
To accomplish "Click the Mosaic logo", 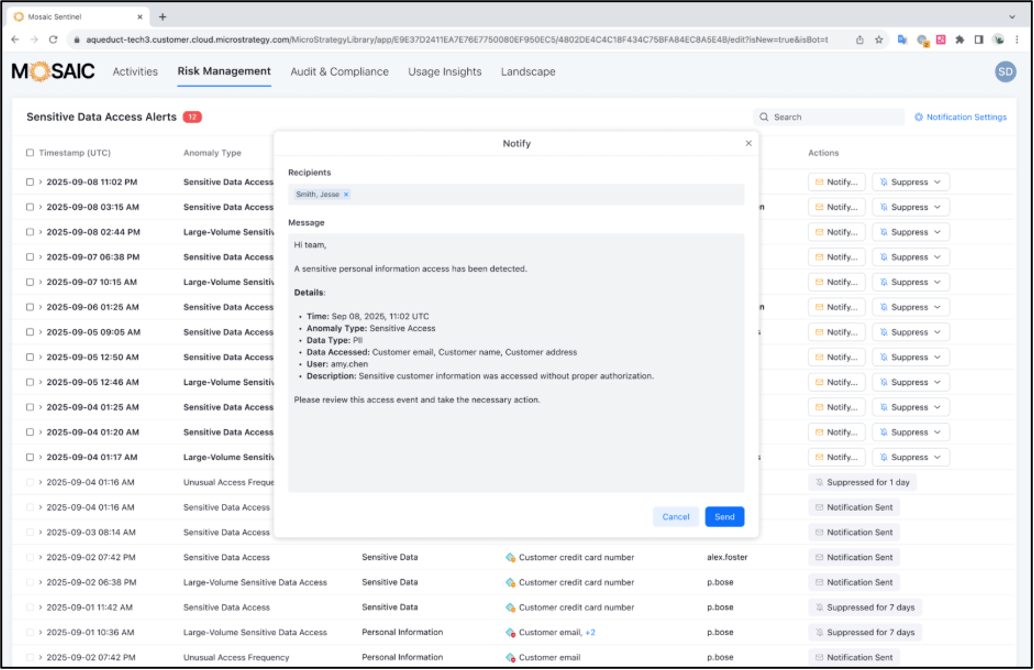I will pos(55,72).
